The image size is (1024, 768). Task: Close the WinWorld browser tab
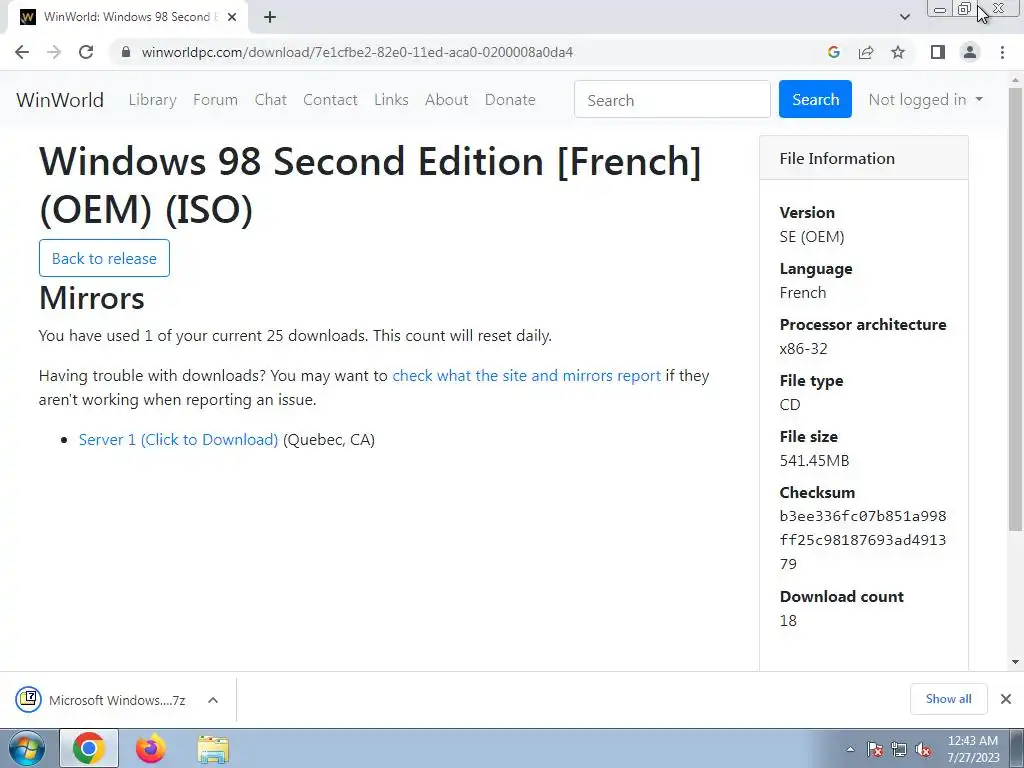coord(232,17)
